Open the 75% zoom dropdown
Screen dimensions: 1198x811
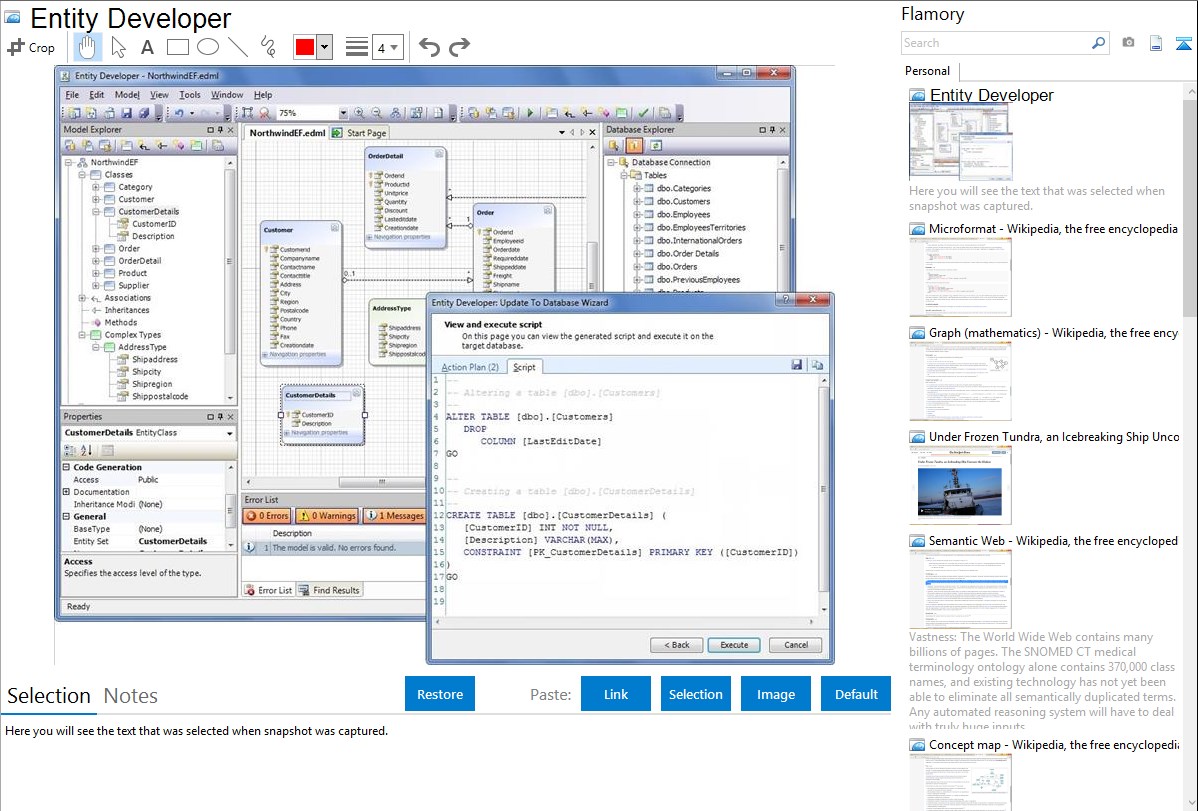pyautogui.click(x=343, y=113)
